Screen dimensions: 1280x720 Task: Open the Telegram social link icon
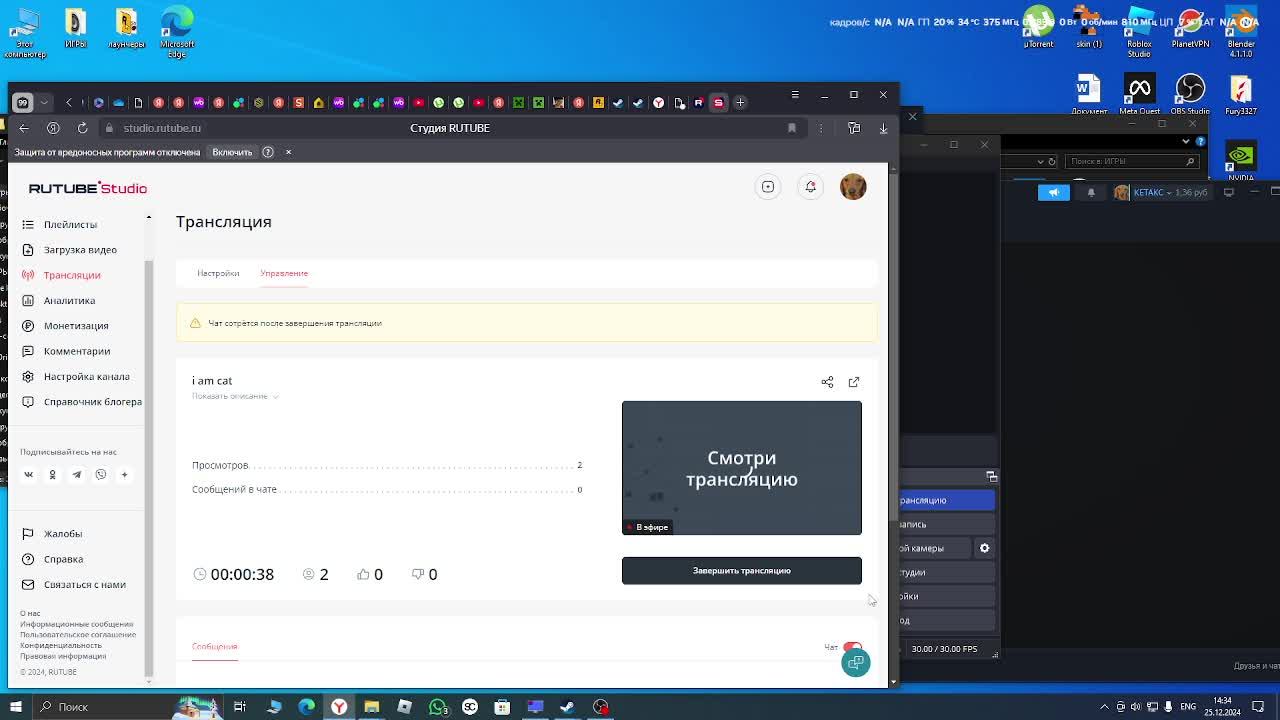click(76, 475)
